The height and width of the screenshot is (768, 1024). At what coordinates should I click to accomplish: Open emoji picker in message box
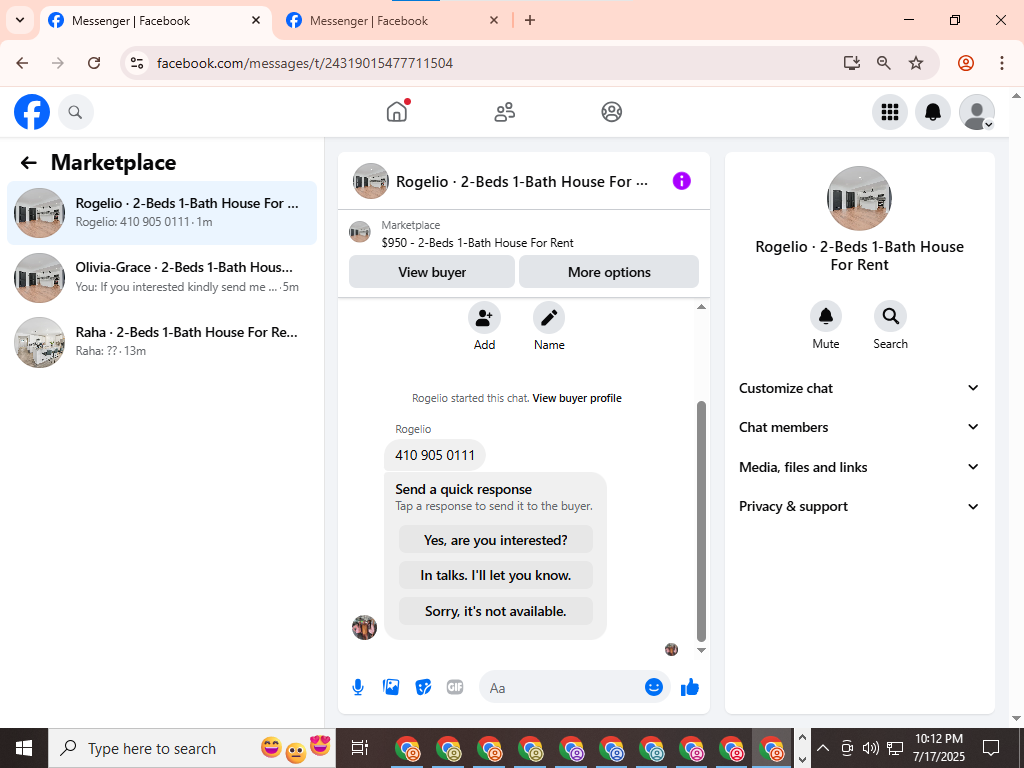coord(654,687)
